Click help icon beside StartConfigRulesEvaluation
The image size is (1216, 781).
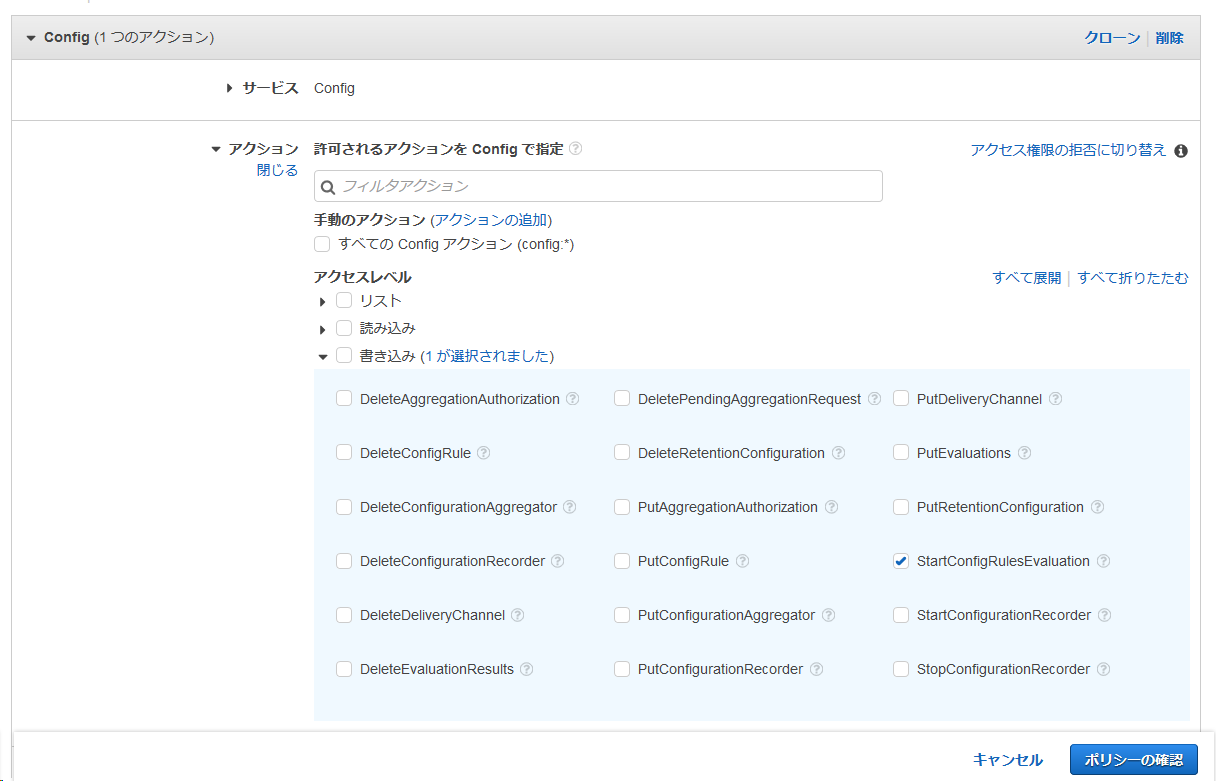point(1103,561)
